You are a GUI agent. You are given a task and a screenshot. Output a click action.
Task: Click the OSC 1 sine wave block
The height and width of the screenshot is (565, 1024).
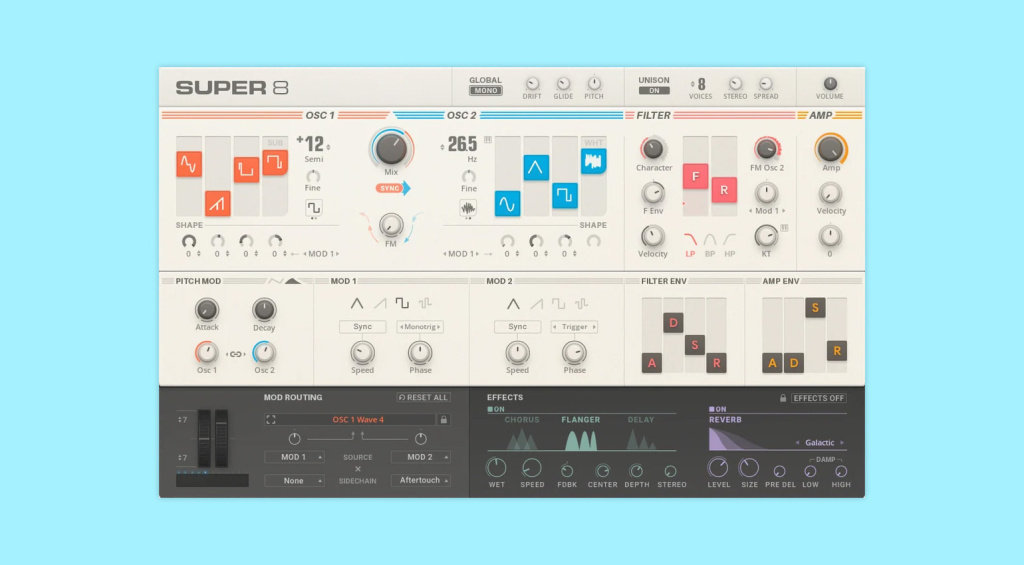point(189,164)
